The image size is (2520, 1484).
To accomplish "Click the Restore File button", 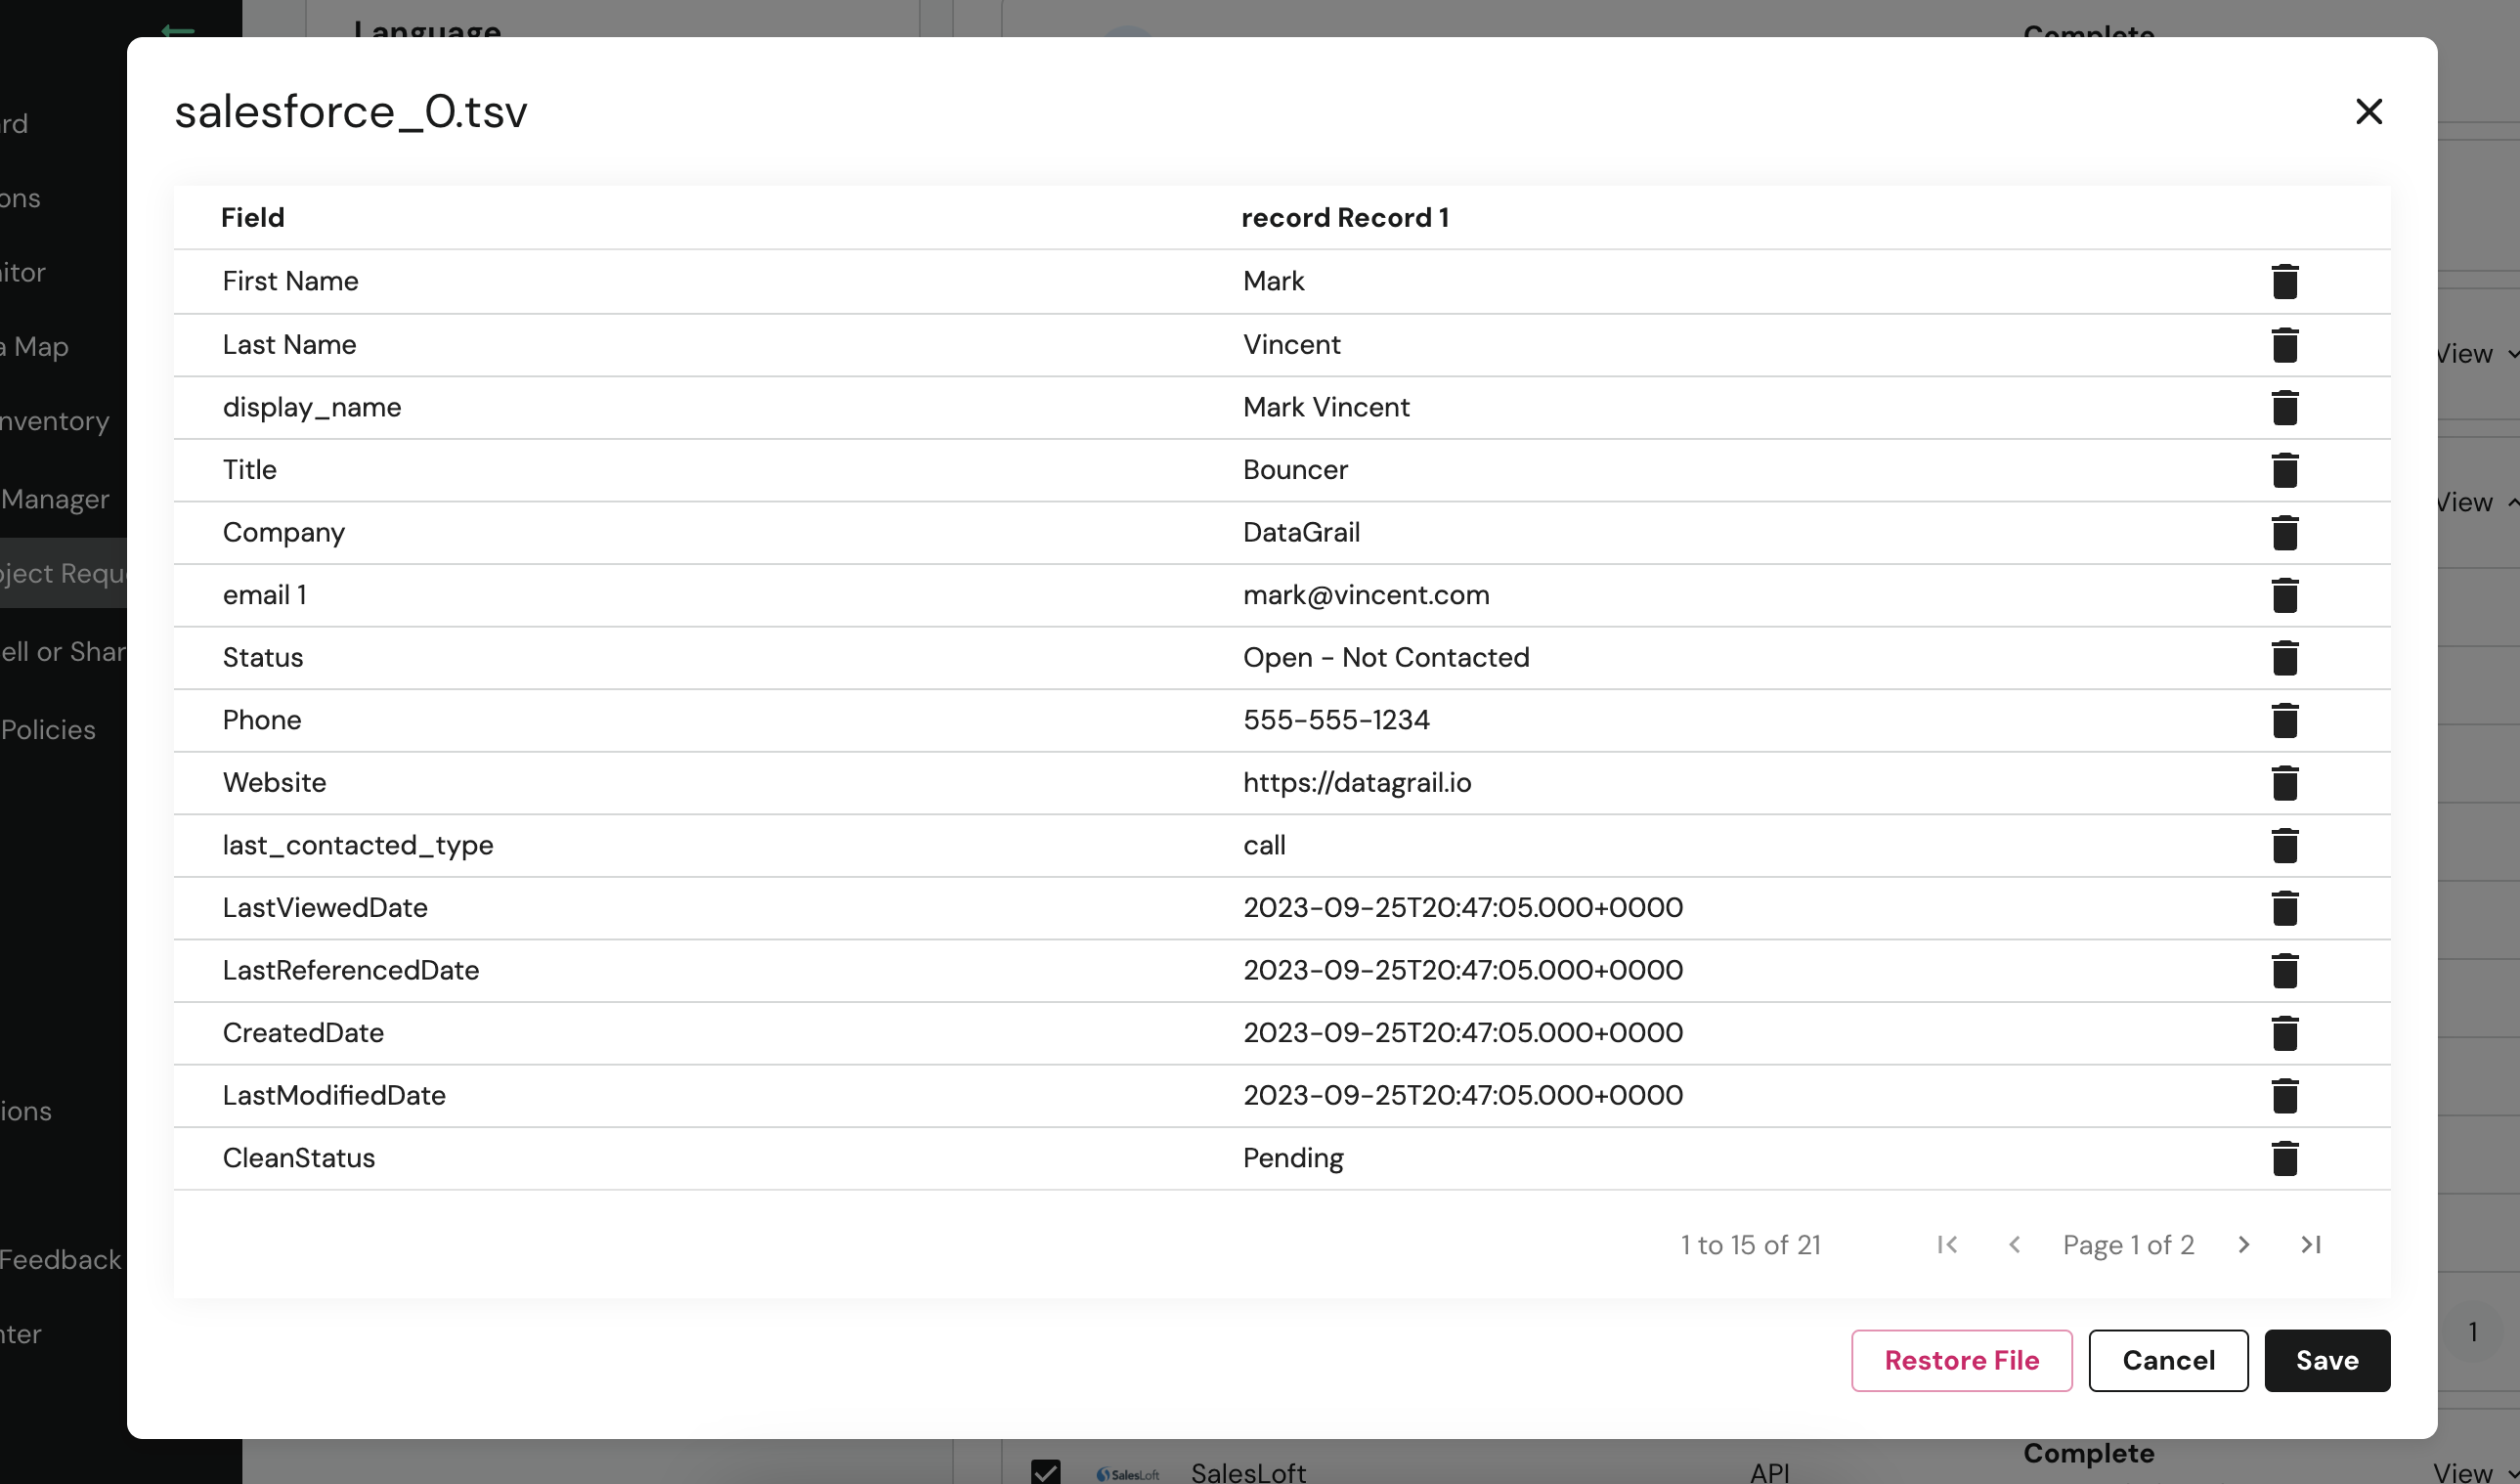I will coord(1962,1361).
